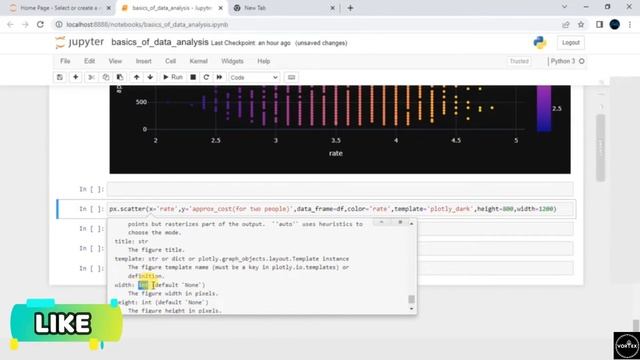Click the tooltip scrollbar thumb
The image size is (640, 360).
point(411,299)
